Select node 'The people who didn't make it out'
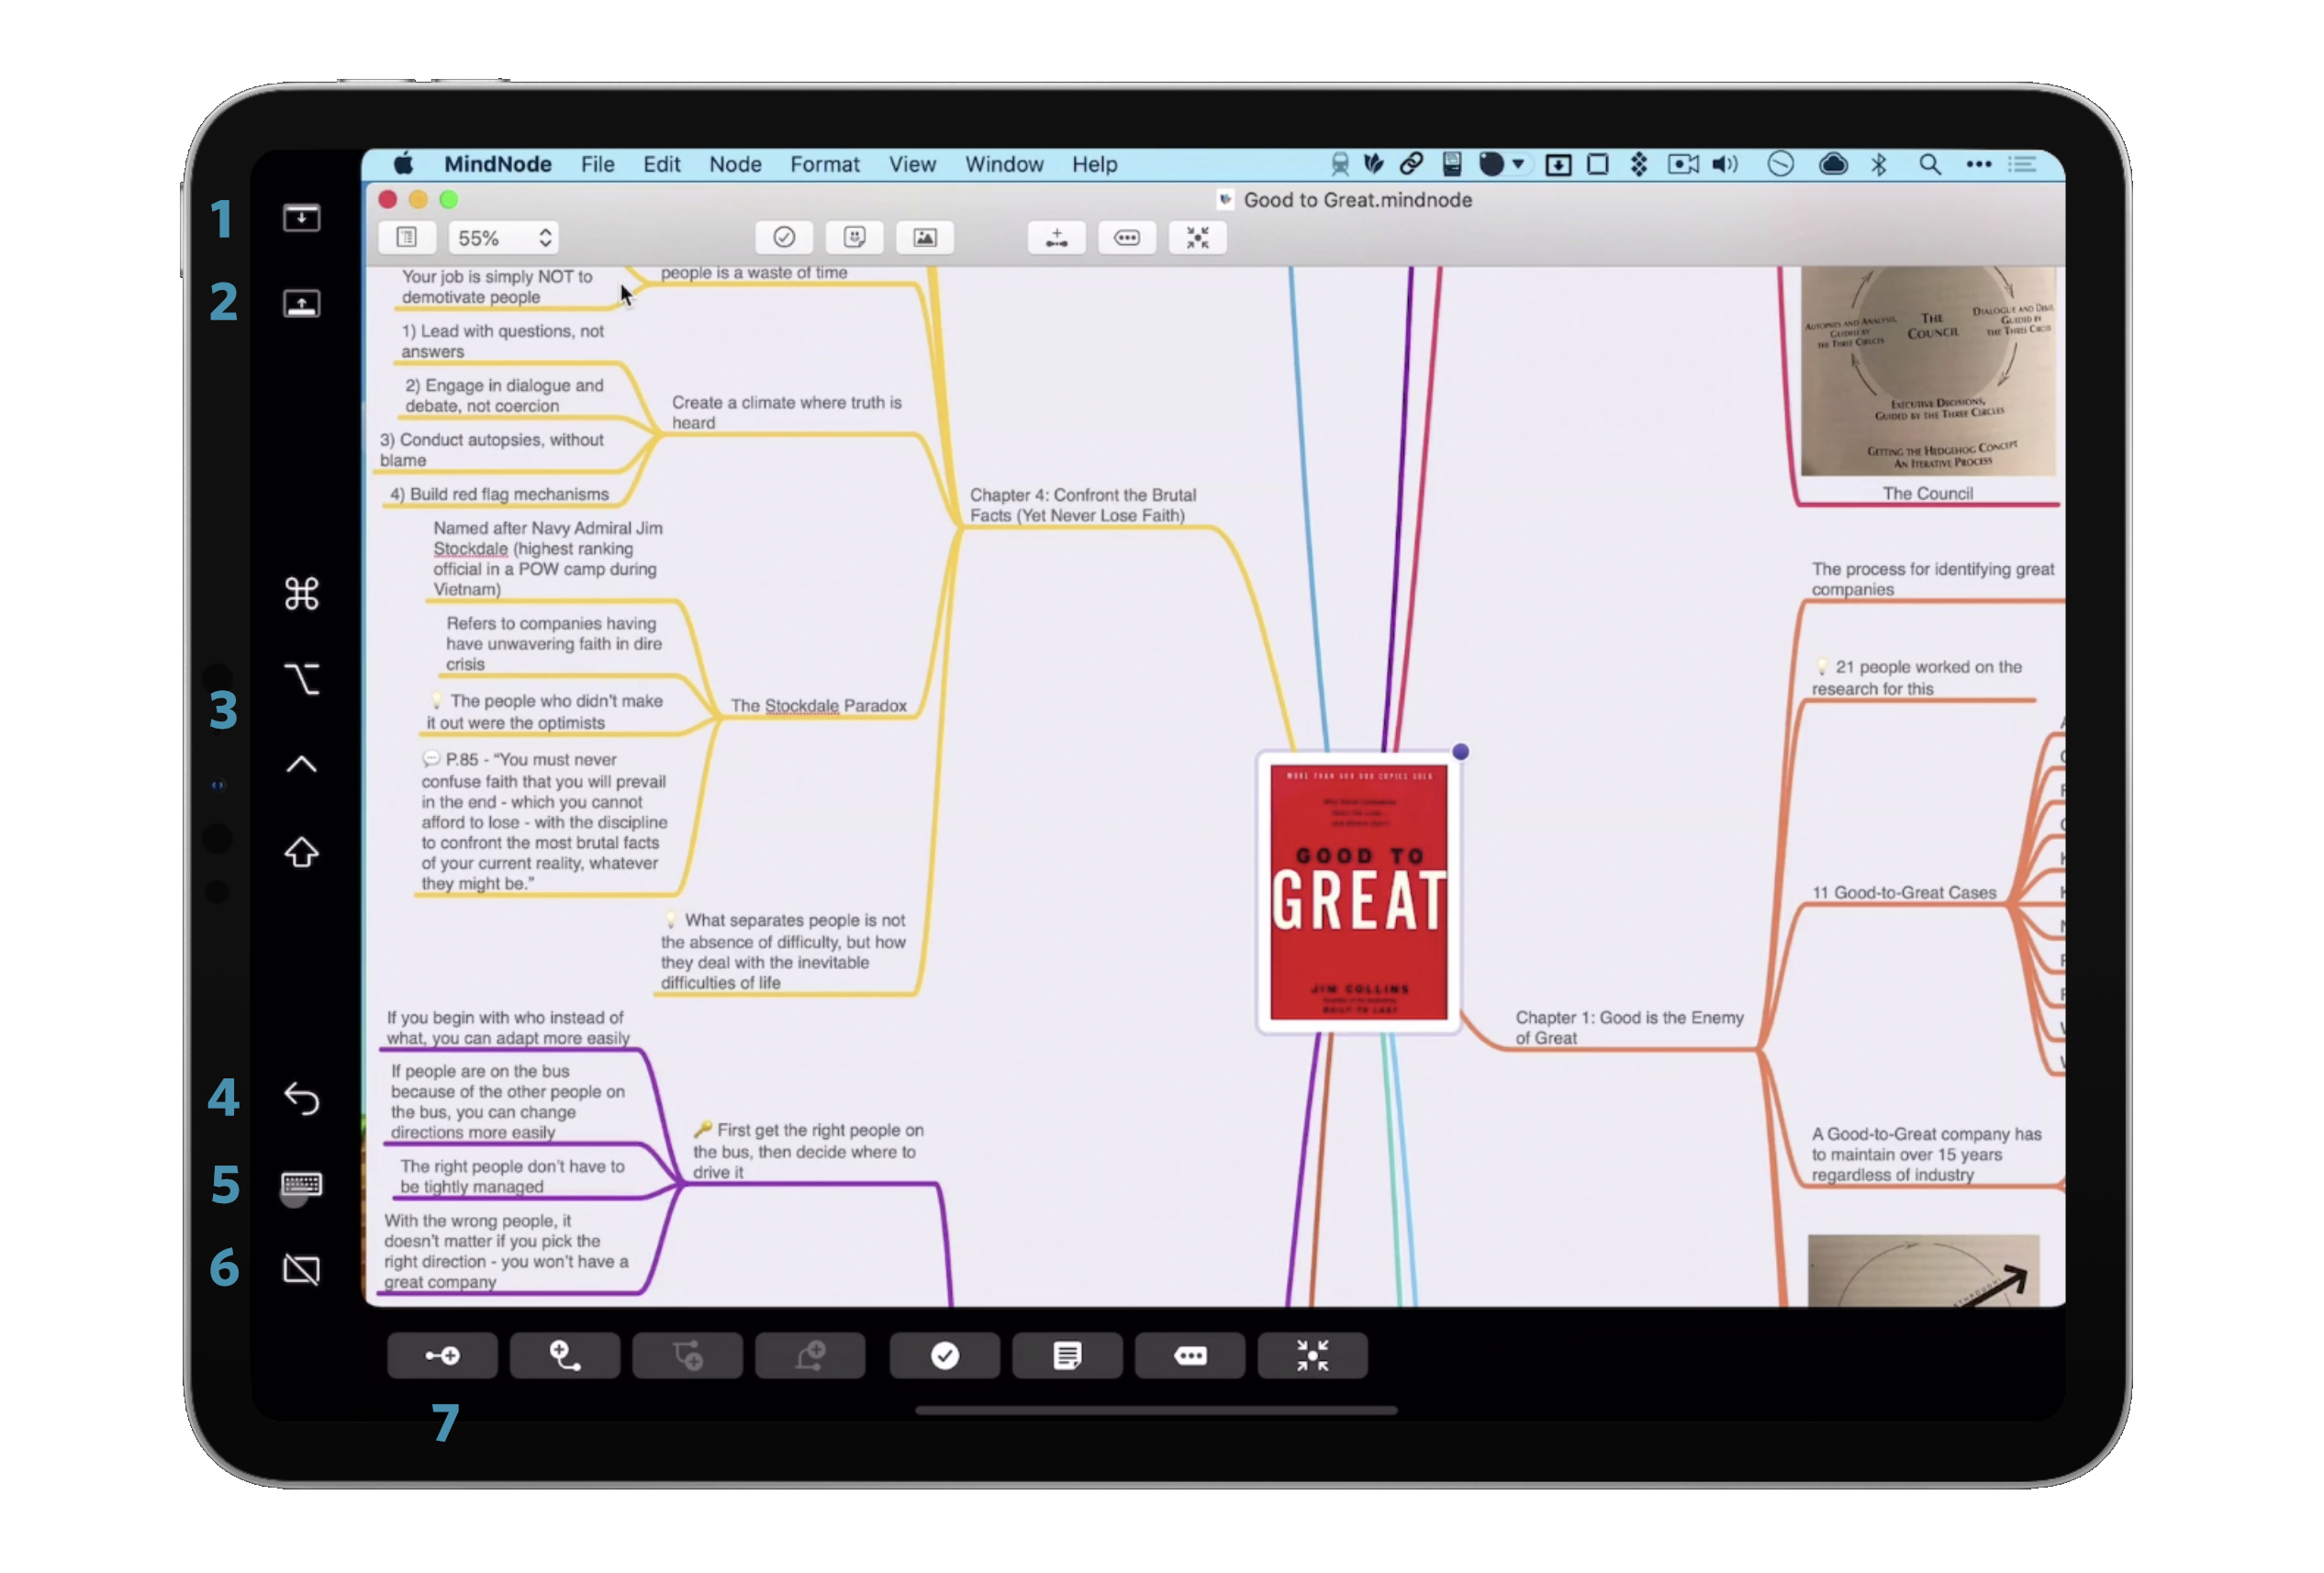The height and width of the screenshot is (1573, 2324). [x=545, y=711]
